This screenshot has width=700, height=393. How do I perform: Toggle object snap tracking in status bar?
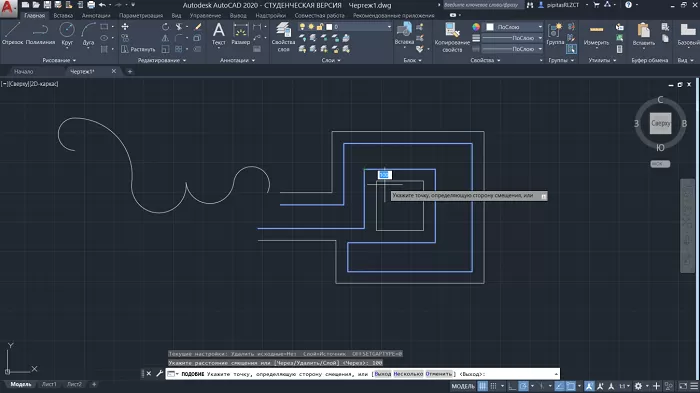[x=559, y=386]
